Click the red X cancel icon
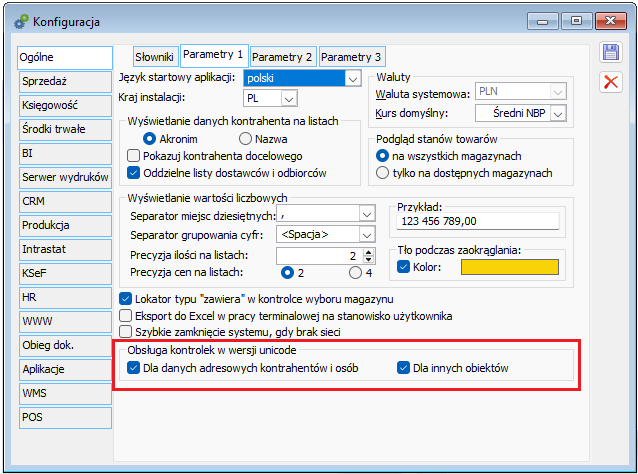The width and height of the screenshot is (638, 474). click(610, 82)
